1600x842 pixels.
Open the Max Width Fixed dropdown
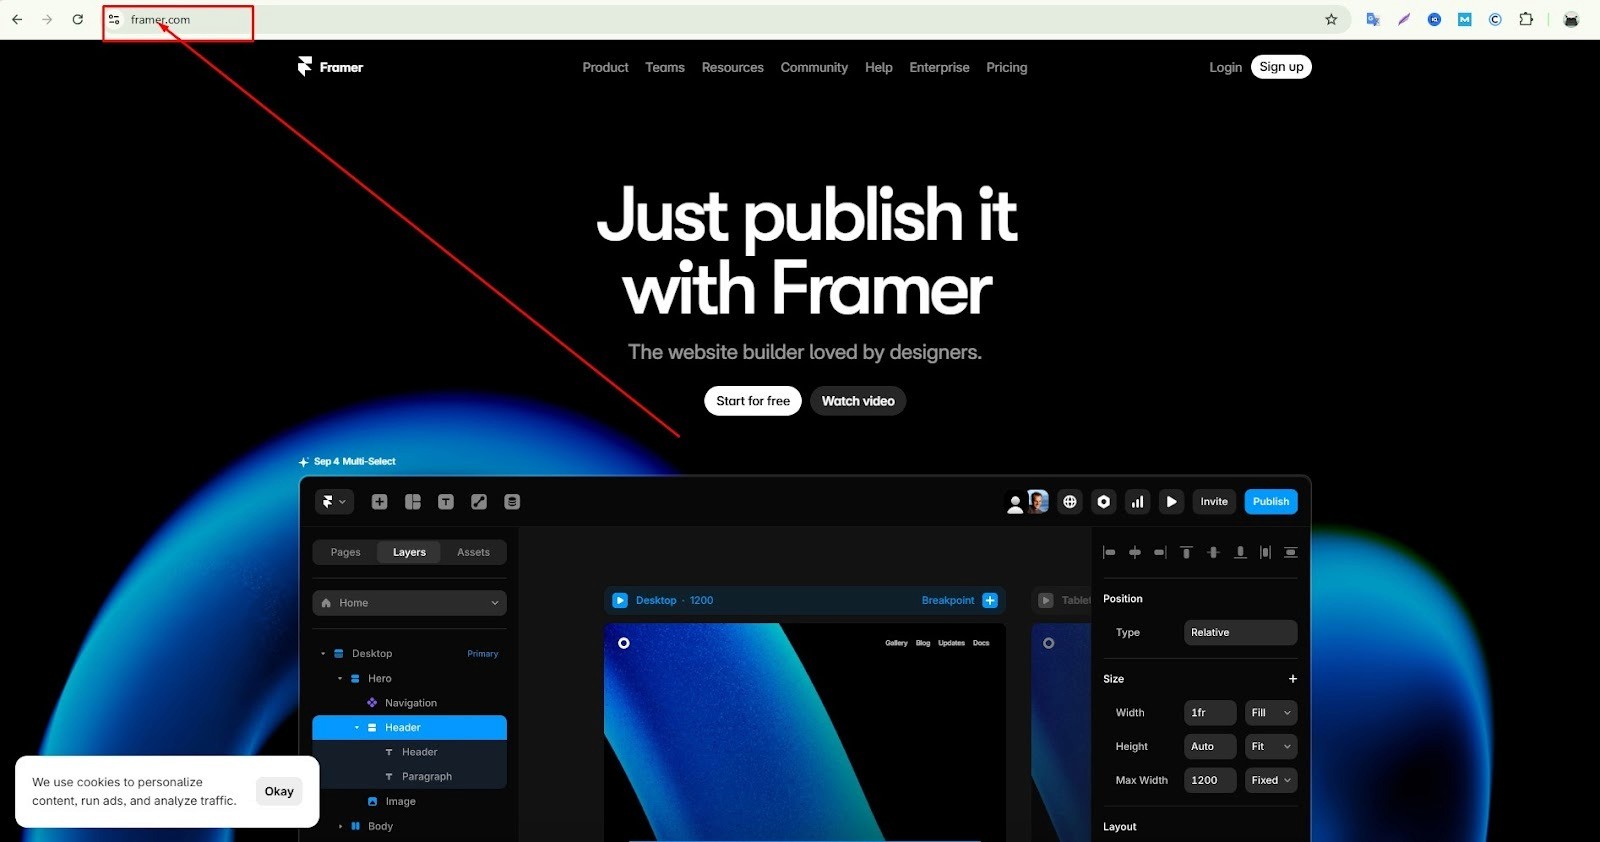click(1271, 781)
